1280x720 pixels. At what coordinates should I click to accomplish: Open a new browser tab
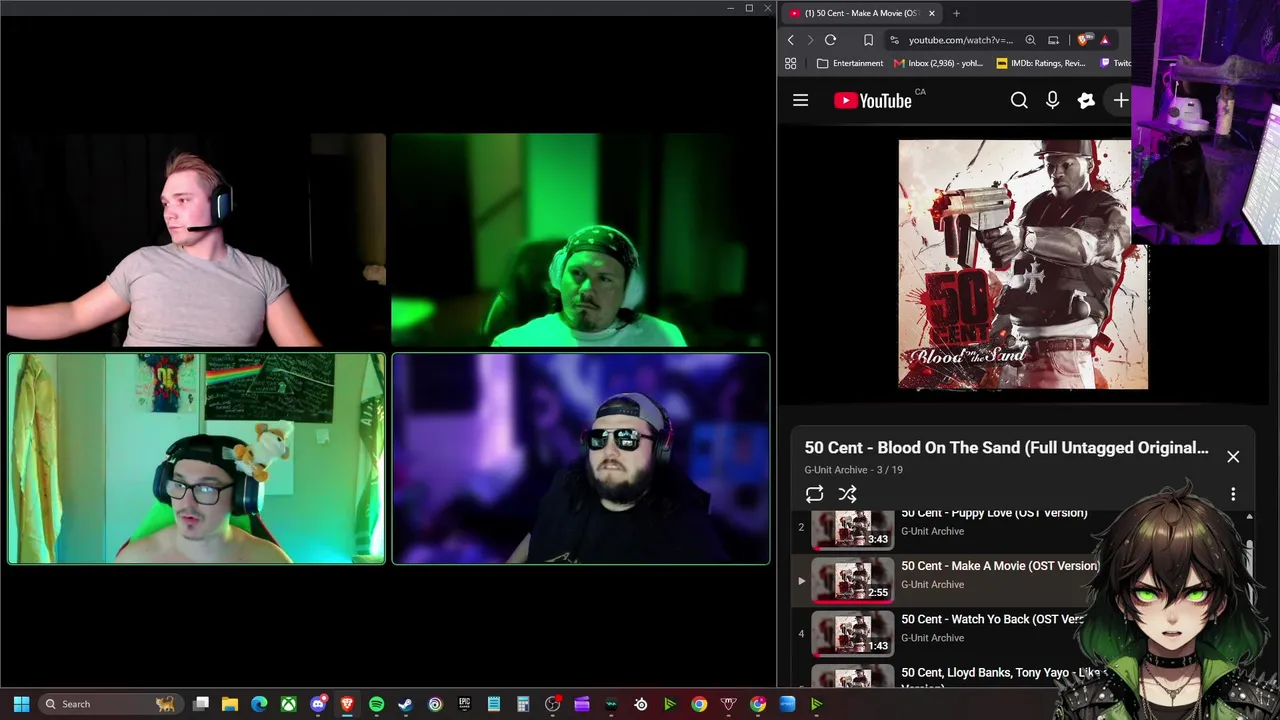[956, 13]
